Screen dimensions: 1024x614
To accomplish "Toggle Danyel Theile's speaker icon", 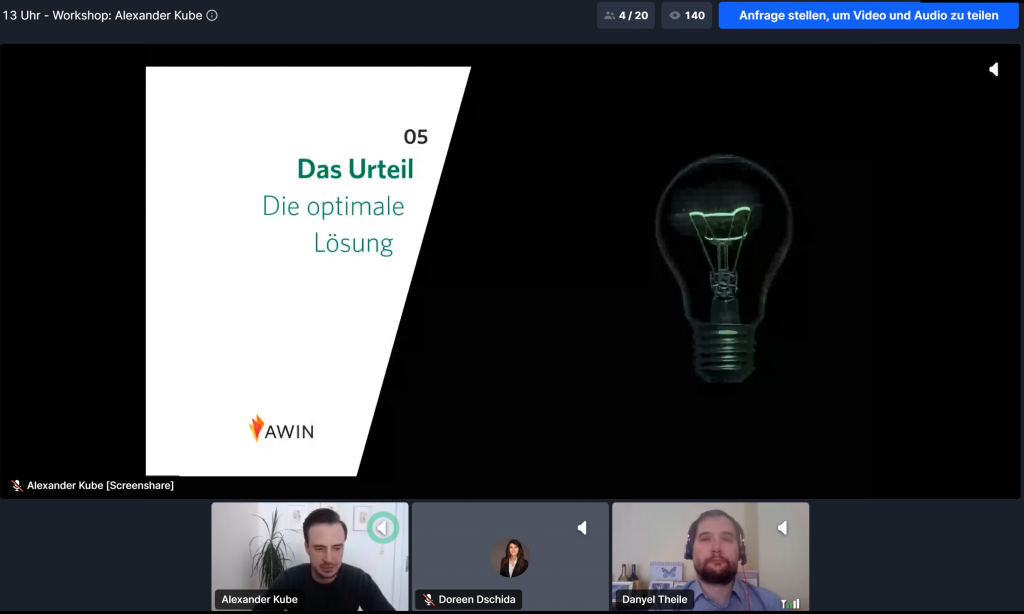I will click(782, 528).
